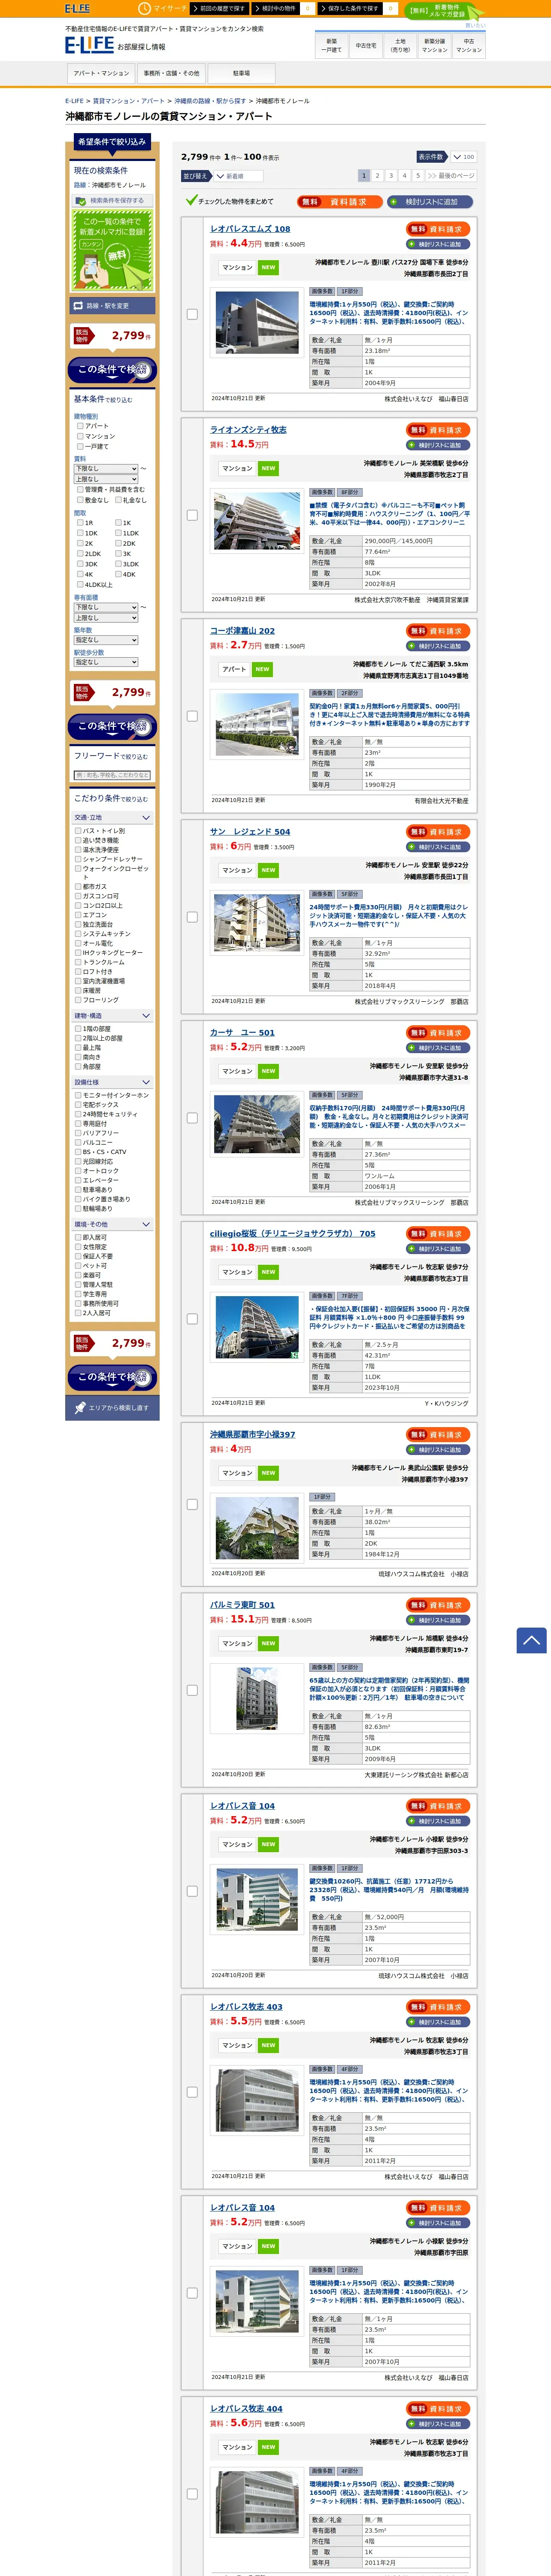Check the アパート building type box
This screenshot has width=551, height=2576.
click(x=80, y=426)
